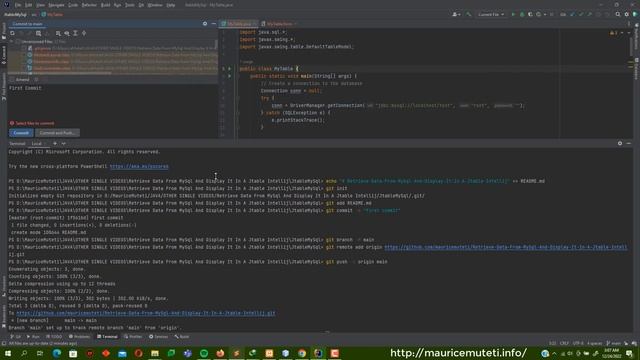Image resolution: width=640 pixels, height=360 pixels.
Task: Open line separator CRLF selector in status bar
Action: pyautogui.click(x=564, y=343)
